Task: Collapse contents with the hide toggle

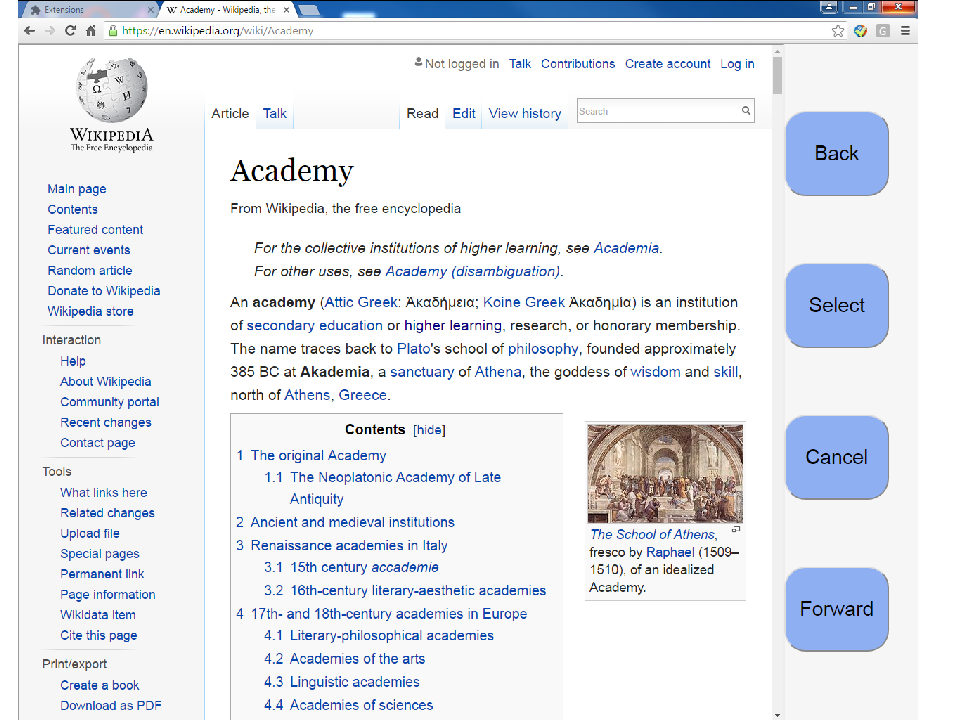Action: (x=429, y=430)
